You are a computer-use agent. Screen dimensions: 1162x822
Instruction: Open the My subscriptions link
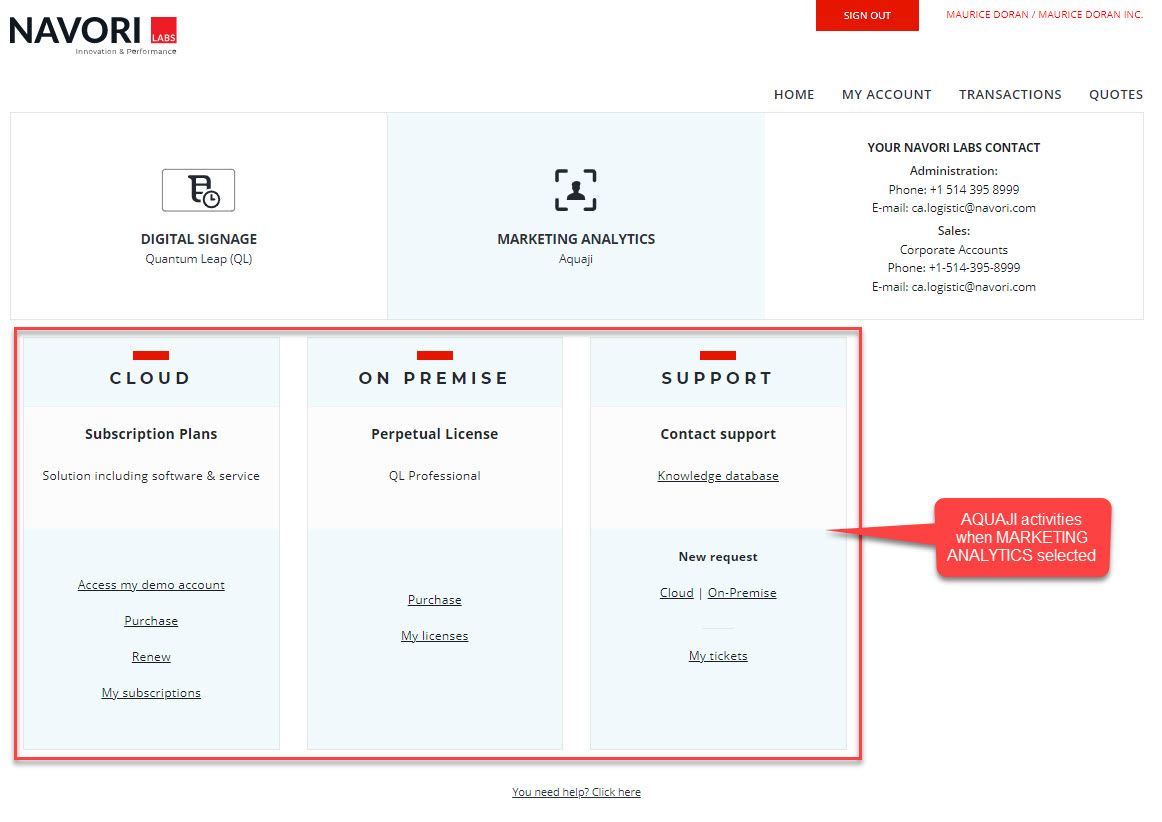click(x=151, y=693)
